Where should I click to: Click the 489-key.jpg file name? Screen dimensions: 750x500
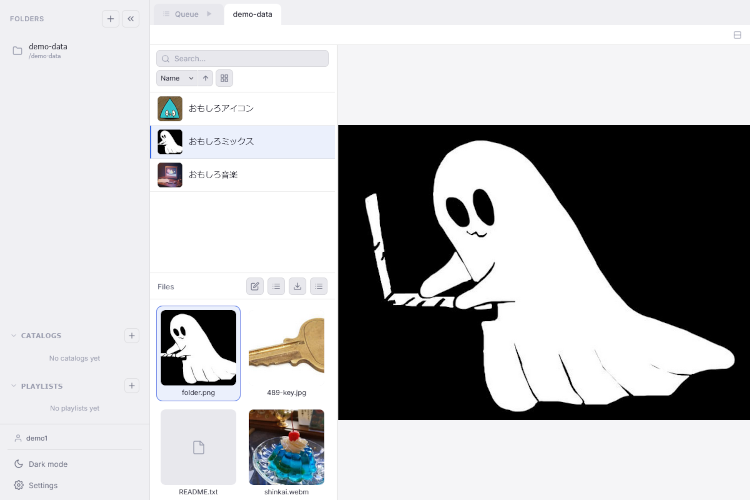click(x=287, y=392)
